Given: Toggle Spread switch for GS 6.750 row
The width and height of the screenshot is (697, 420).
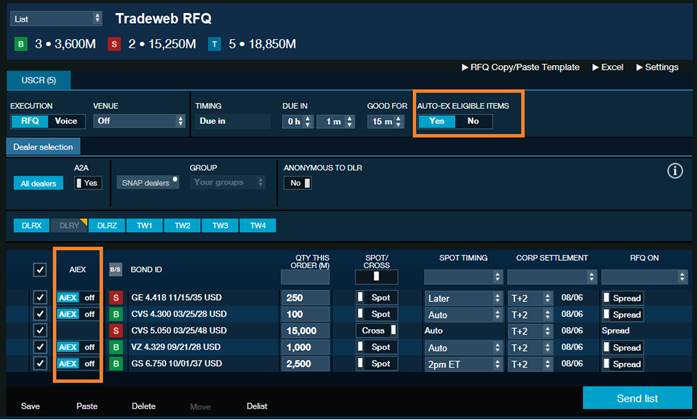Looking at the screenshot, I should click(622, 364).
